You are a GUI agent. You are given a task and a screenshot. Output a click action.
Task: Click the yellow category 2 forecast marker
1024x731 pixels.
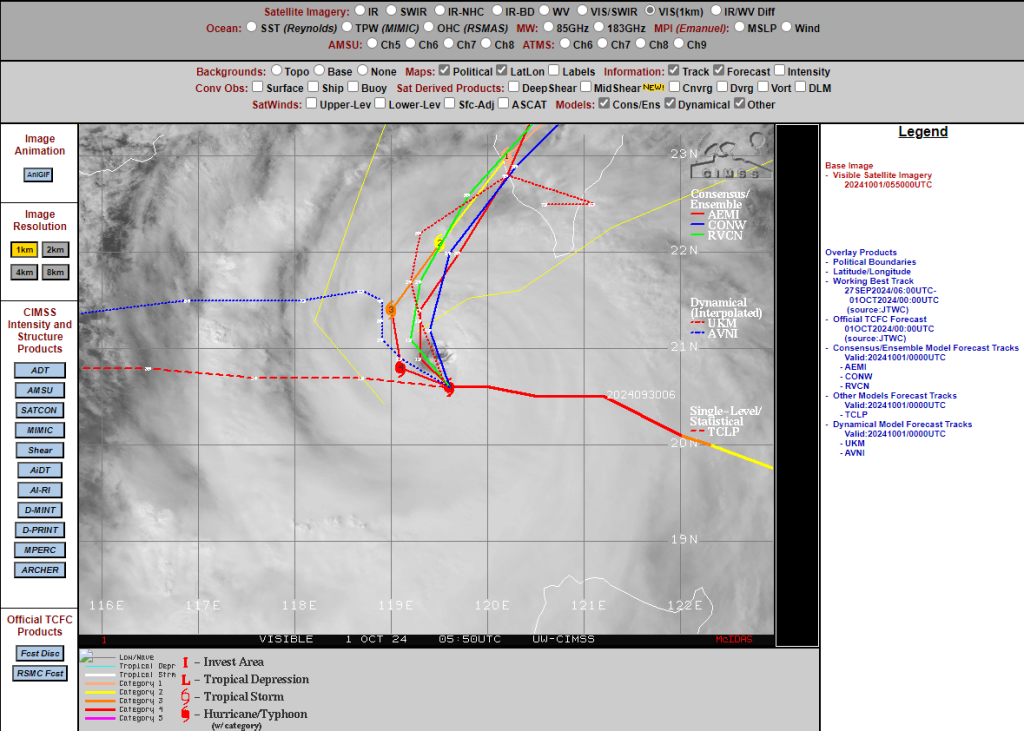click(x=440, y=242)
